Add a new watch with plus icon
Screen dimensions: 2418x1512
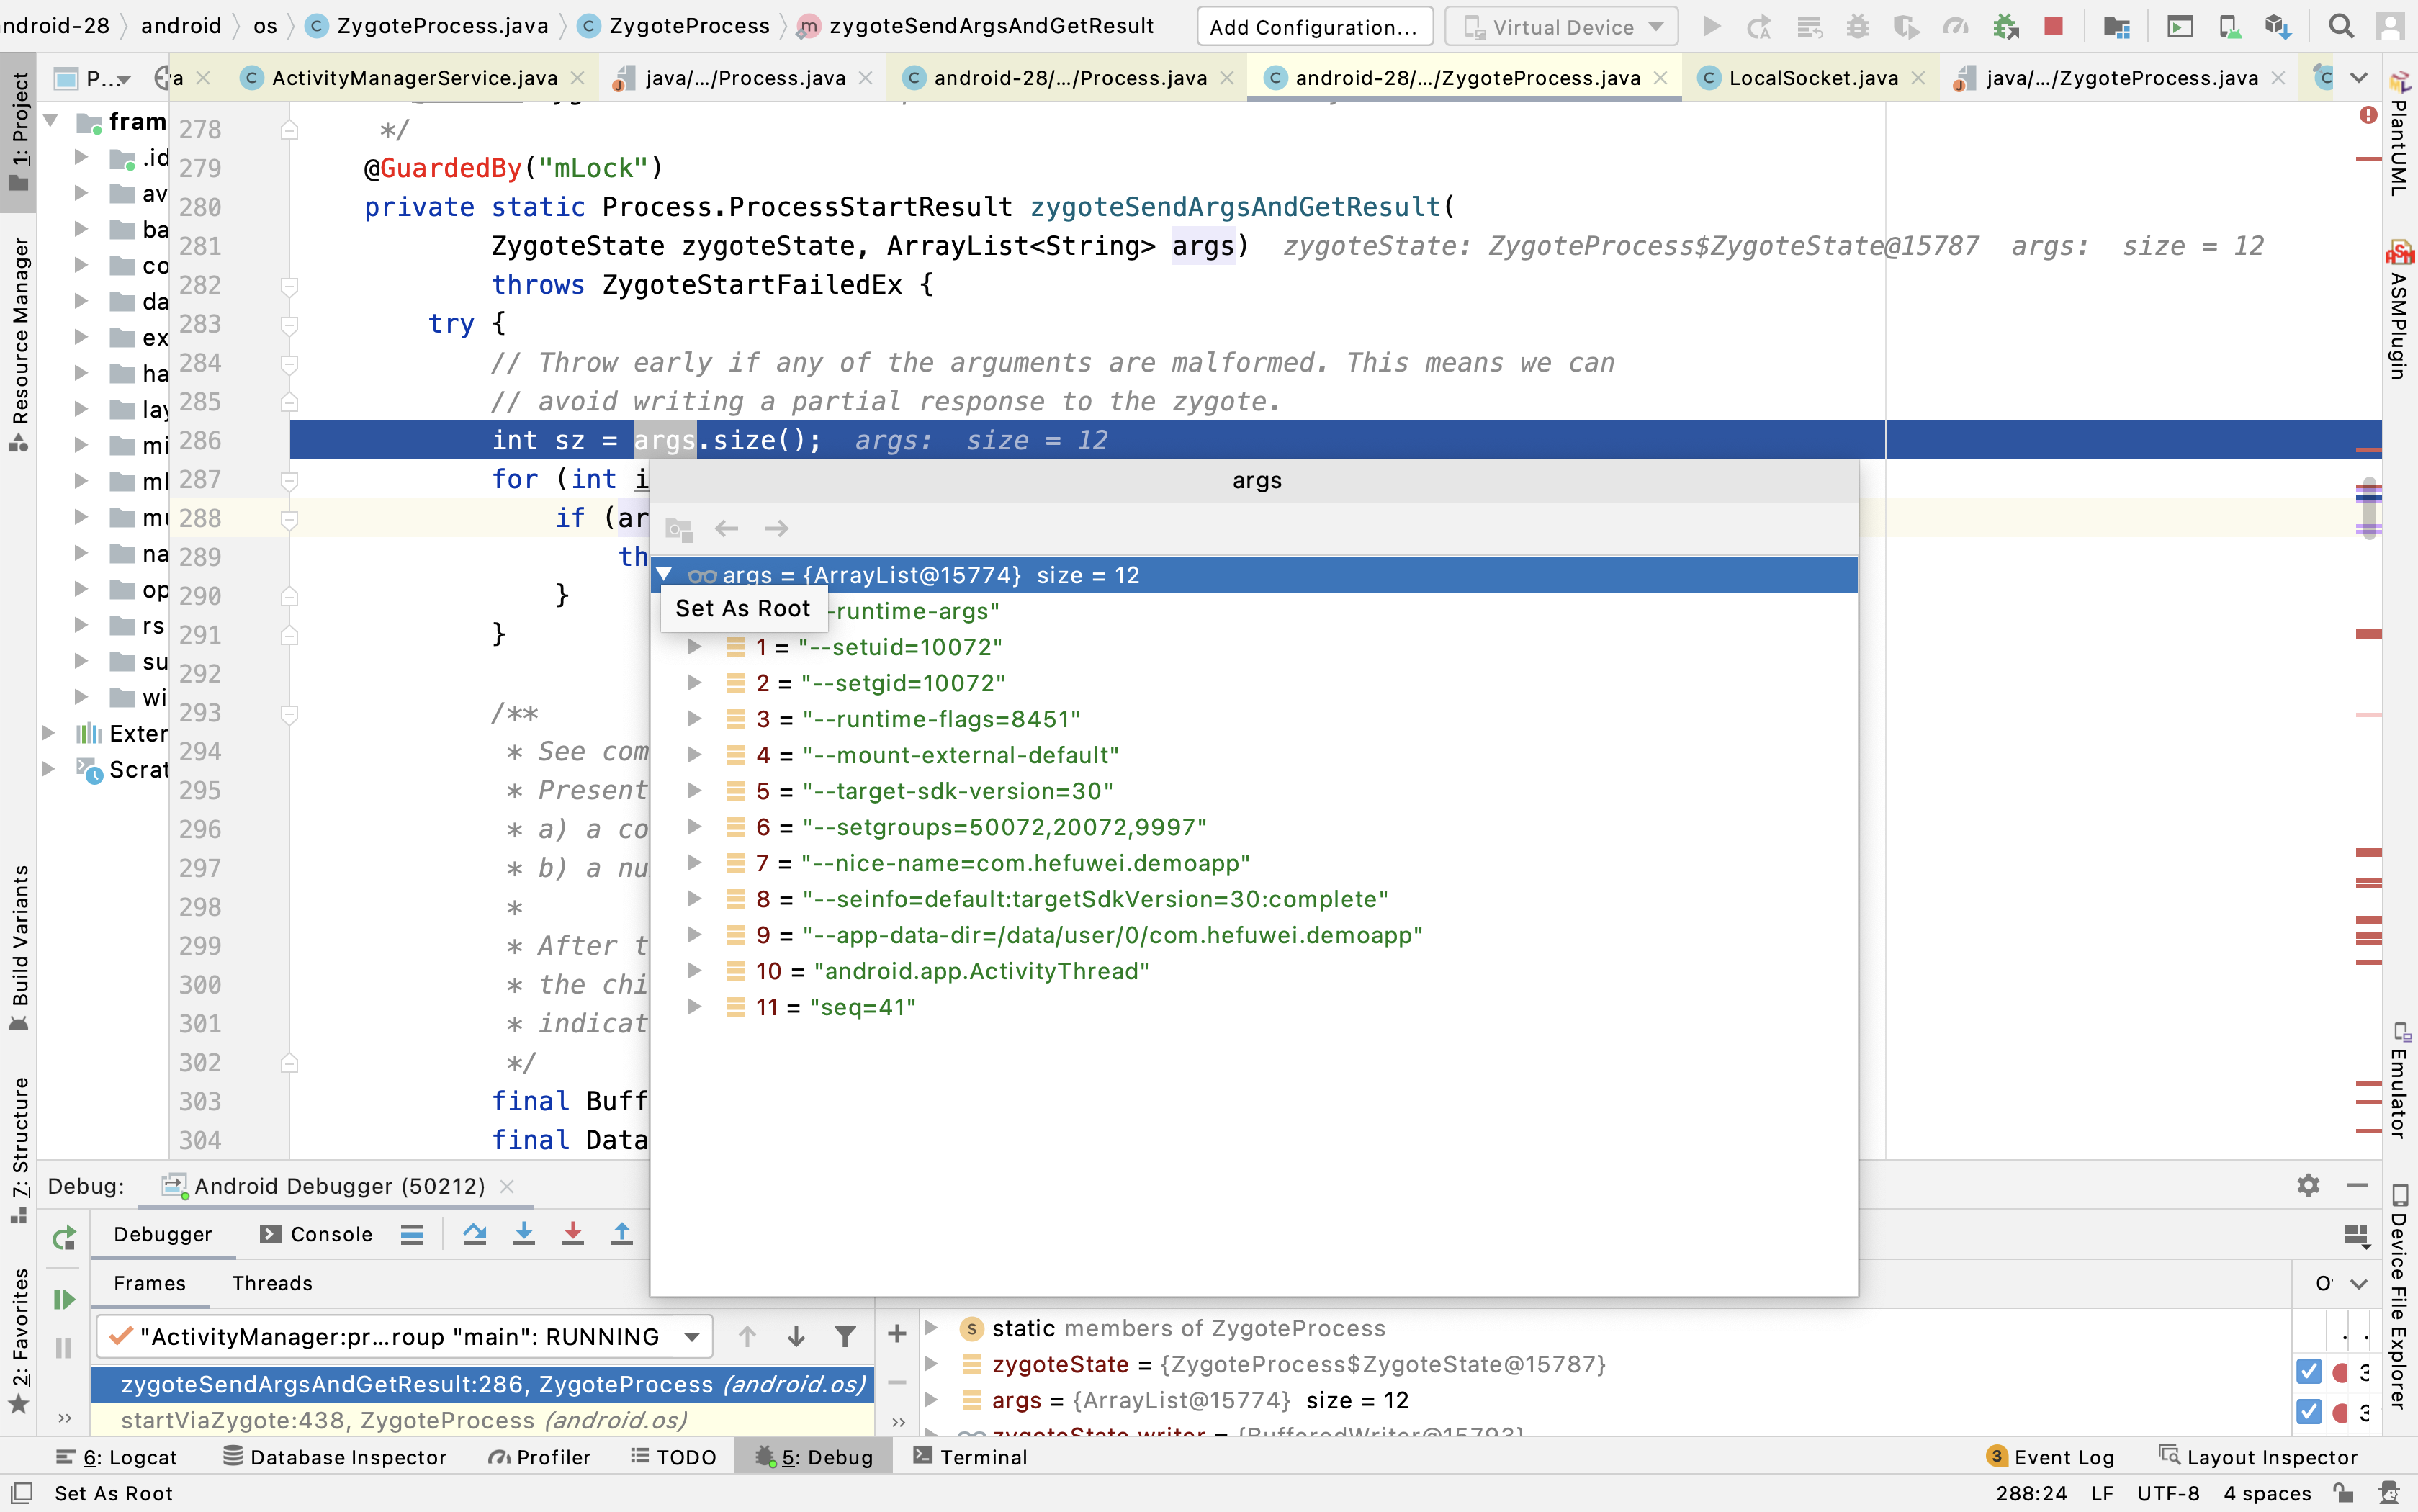pos(897,1333)
